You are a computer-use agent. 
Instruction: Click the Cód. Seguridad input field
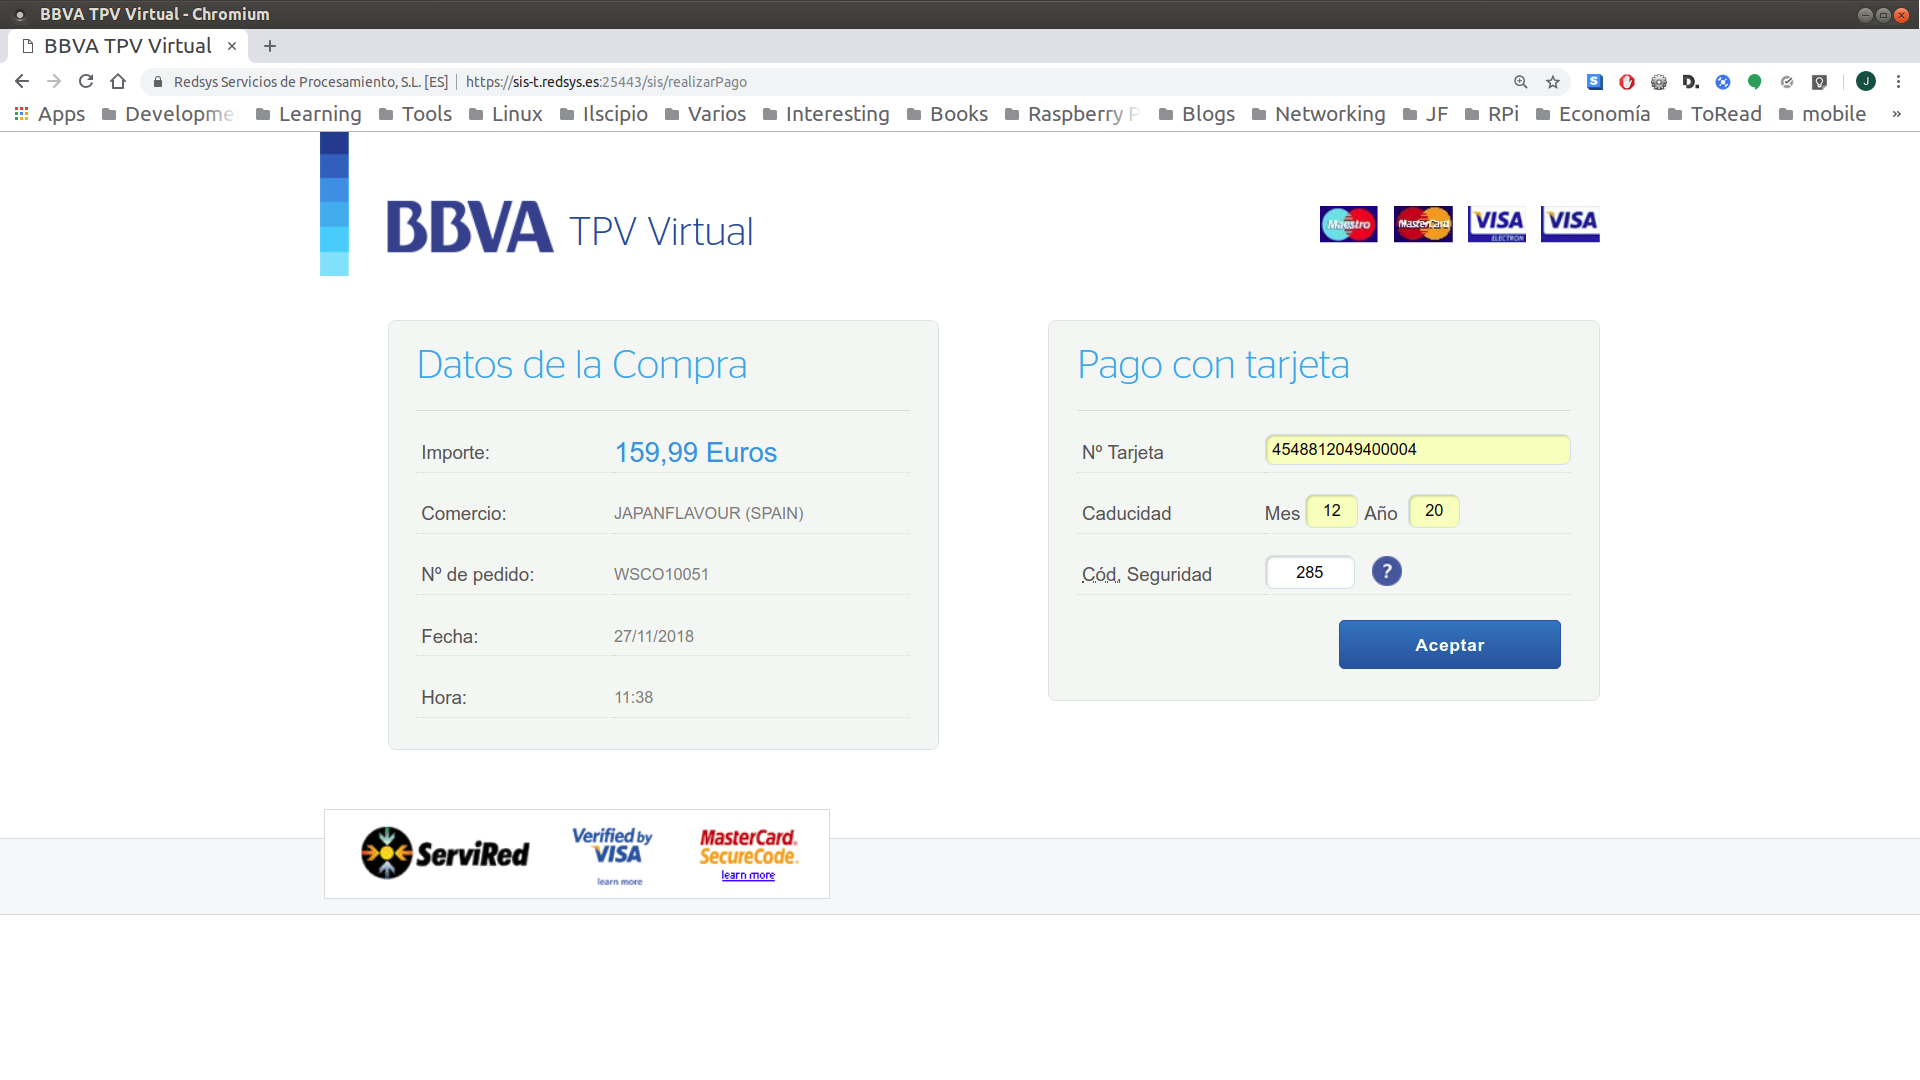[1310, 573]
